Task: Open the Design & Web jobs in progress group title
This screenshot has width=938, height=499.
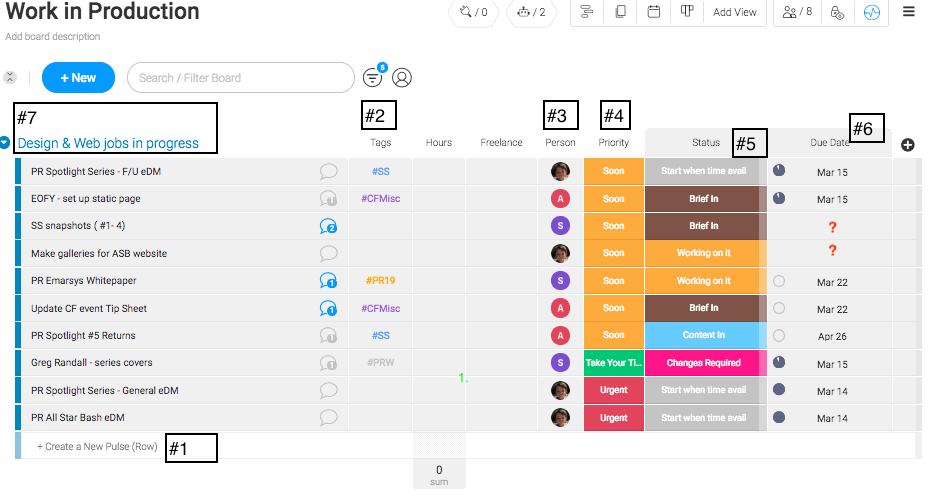Action: click(108, 144)
